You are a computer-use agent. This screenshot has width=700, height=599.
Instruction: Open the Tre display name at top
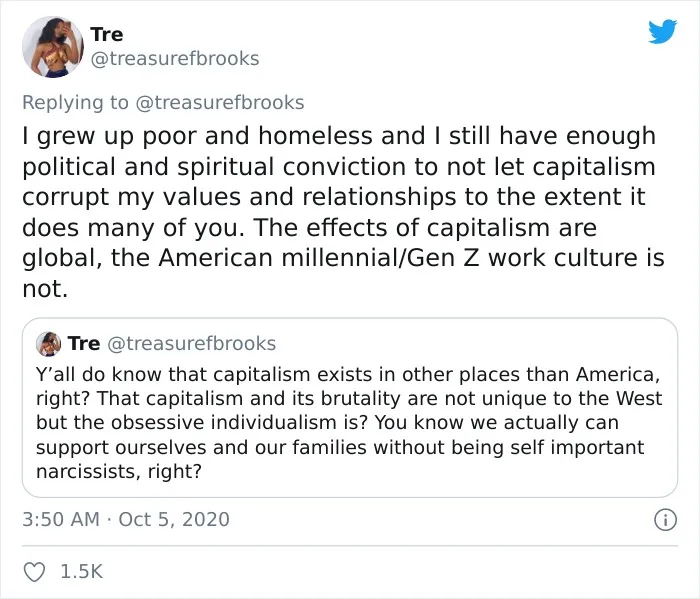pyautogui.click(x=107, y=34)
